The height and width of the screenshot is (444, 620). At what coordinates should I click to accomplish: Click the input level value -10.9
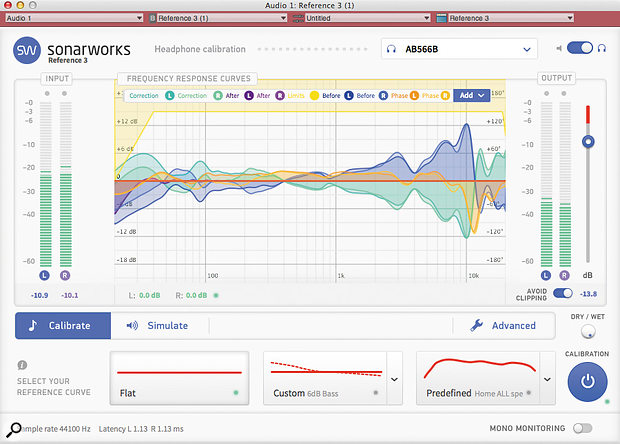(x=40, y=295)
